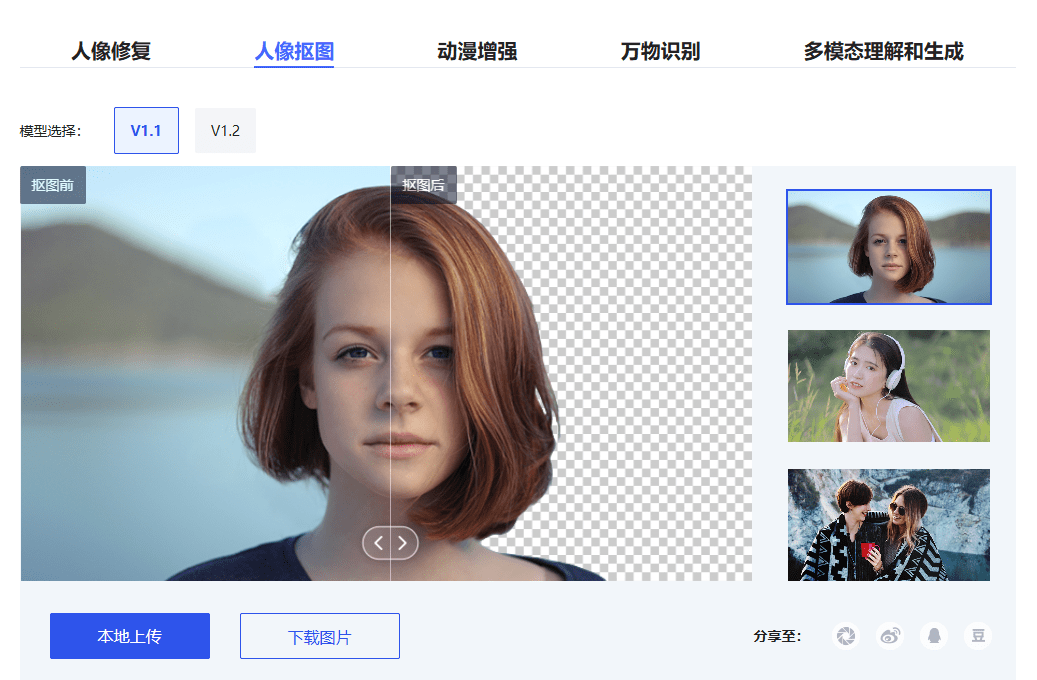Click the left arrow on the comparison handle
The width and height of the screenshot is (1037, 680).
pos(378,542)
